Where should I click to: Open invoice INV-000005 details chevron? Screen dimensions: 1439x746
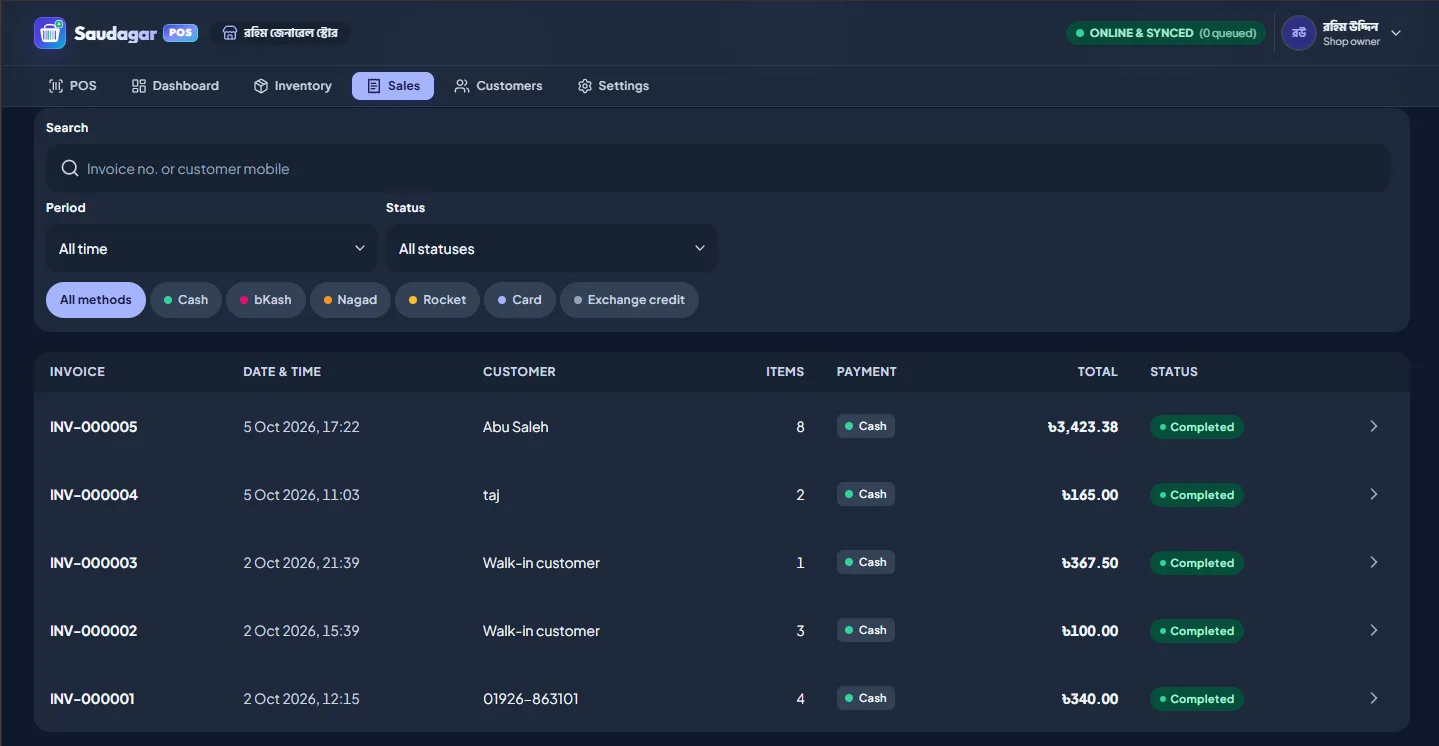(x=1374, y=426)
